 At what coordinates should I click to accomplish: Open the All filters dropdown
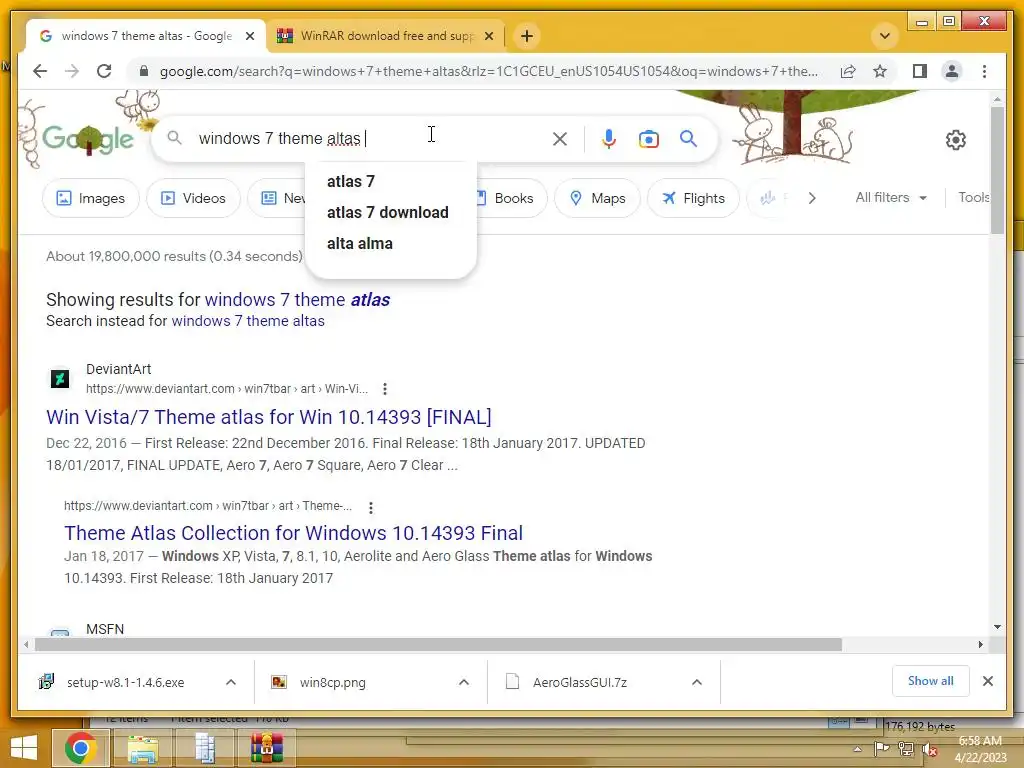click(x=891, y=197)
